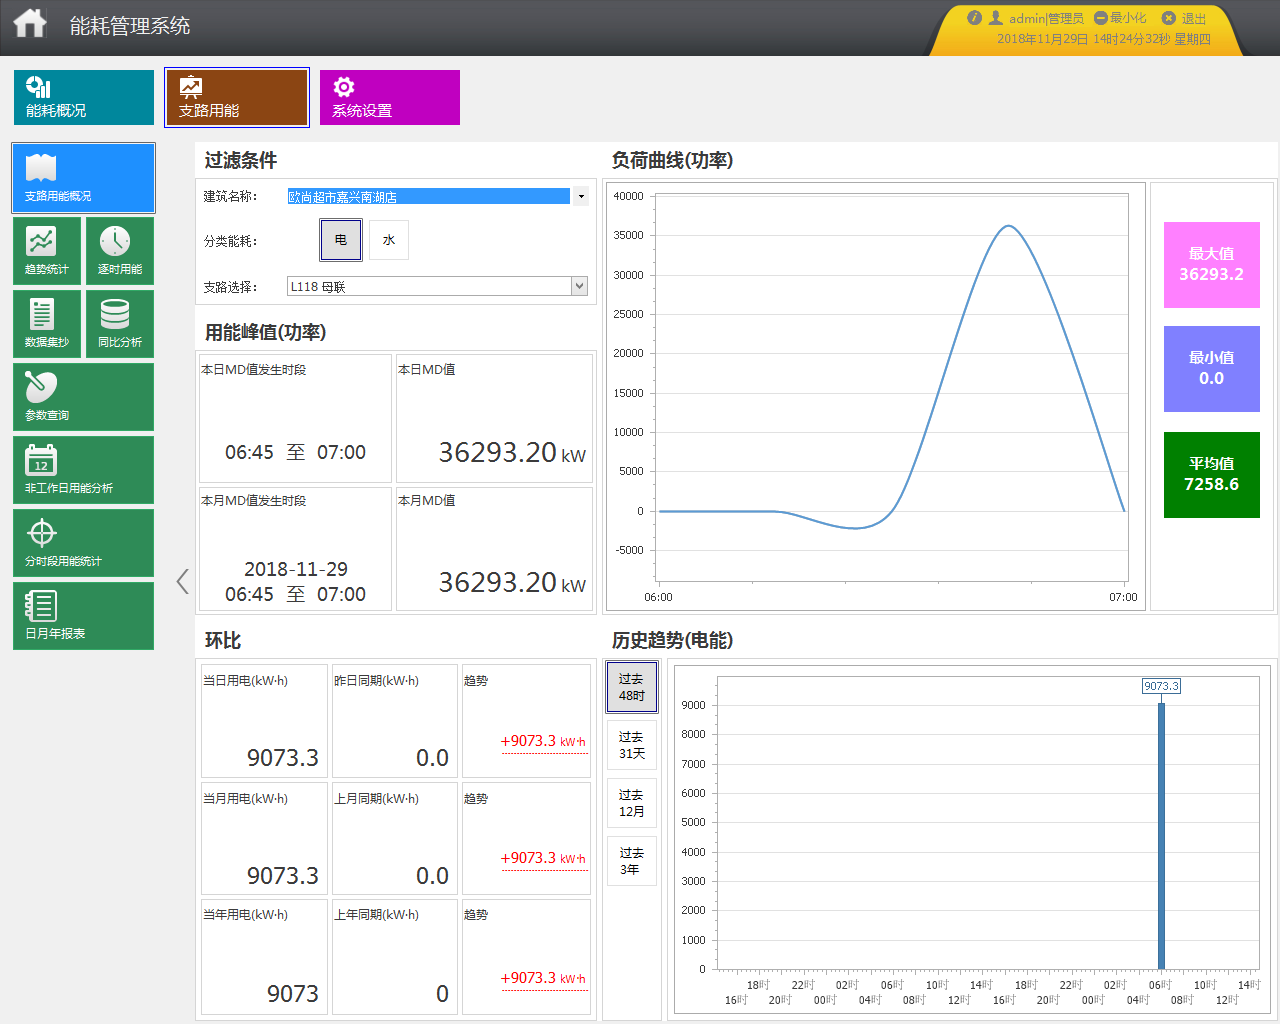
Task: Switch to 系统设置 tab
Action: 390,97
